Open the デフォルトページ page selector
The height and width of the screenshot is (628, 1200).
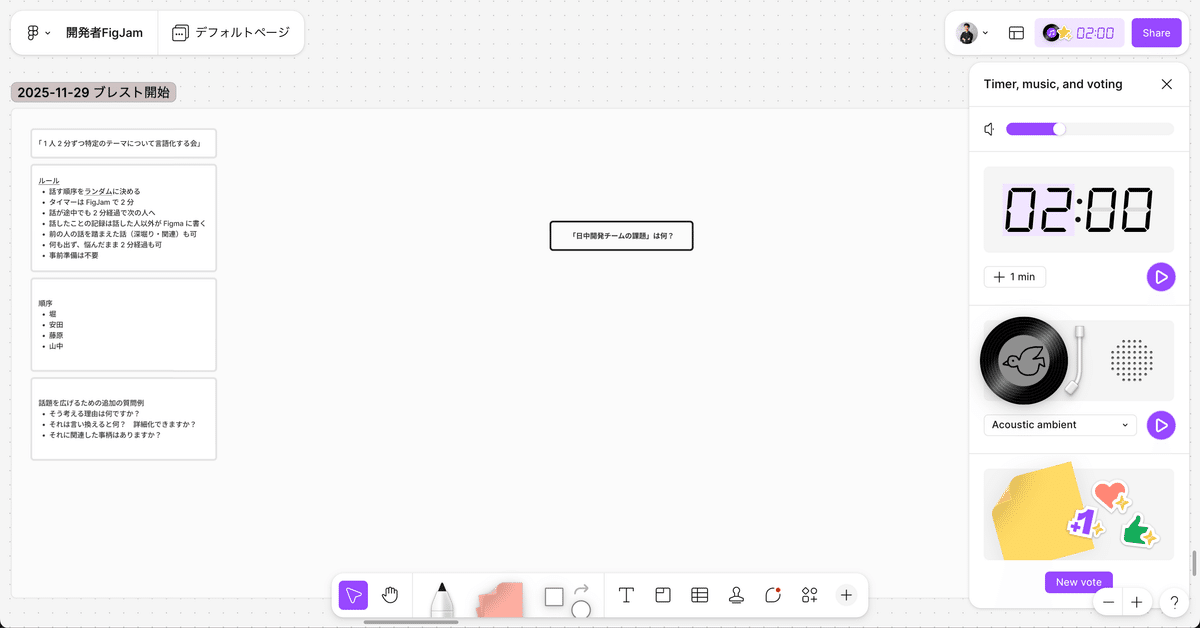[x=231, y=33]
